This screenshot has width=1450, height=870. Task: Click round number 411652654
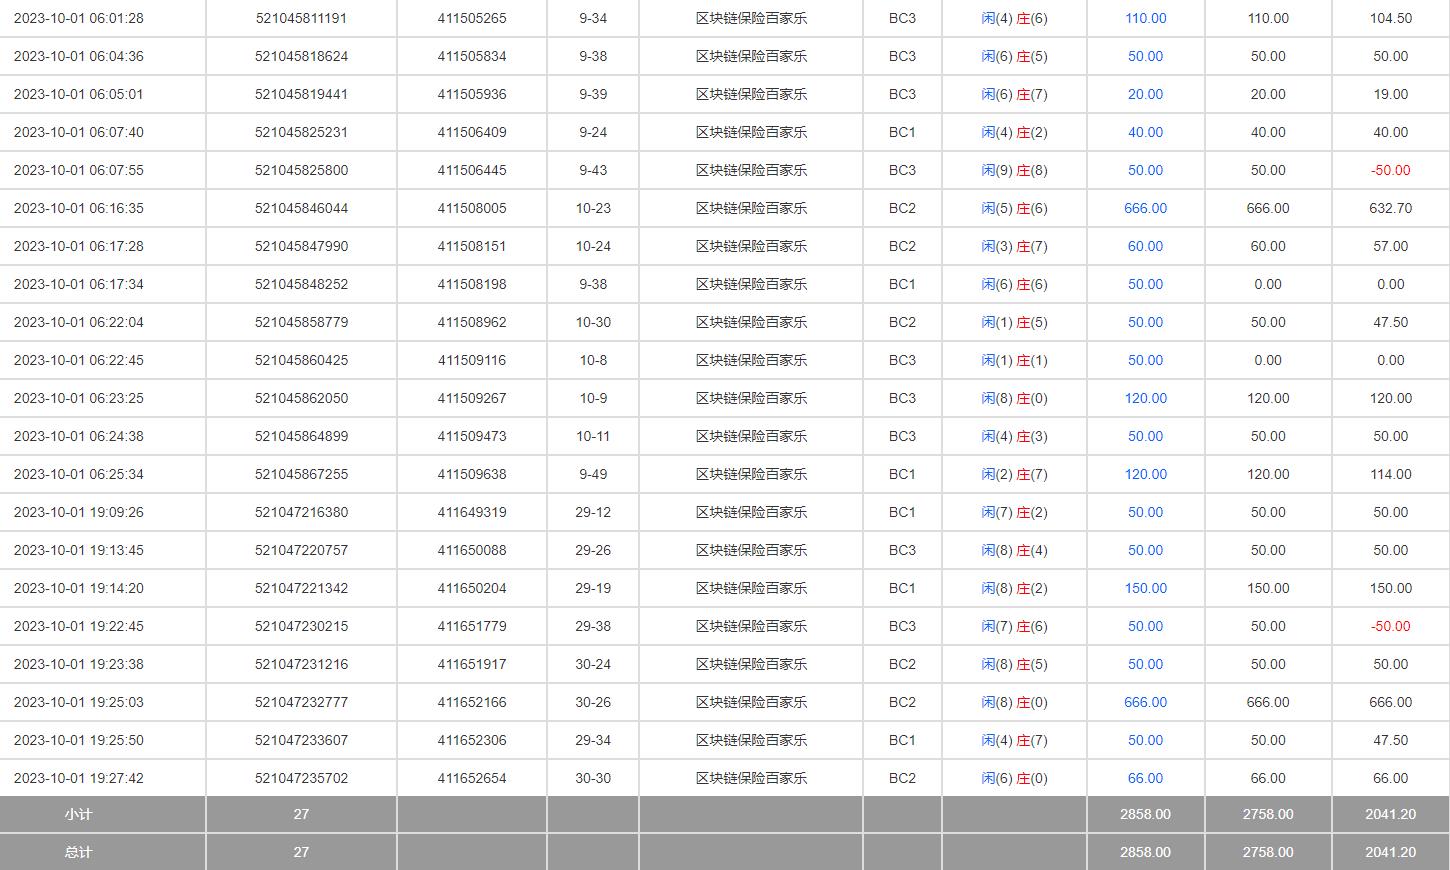pyautogui.click(x=471, y=778)
